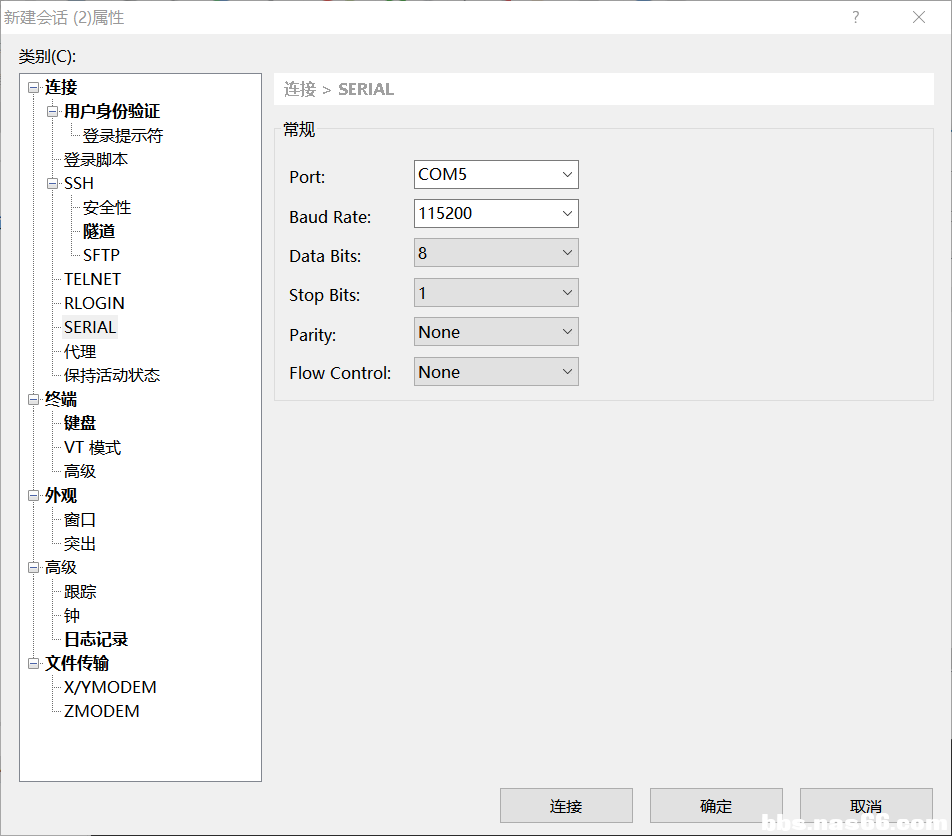The width and height of the screenshot is (952, 836).
Task: Collapse the SSH tree node
Action: pos(53,184)
